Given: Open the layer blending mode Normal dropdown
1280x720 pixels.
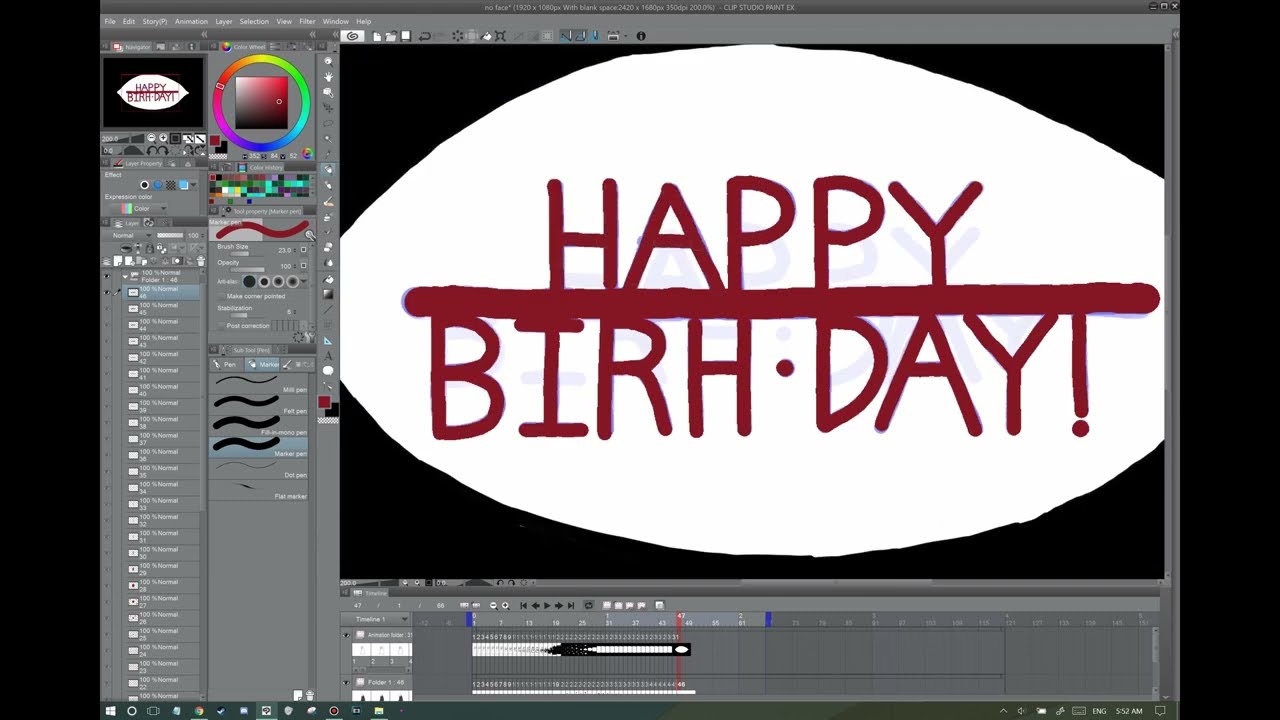Looking at the screenshot, I should click(128, 236).
